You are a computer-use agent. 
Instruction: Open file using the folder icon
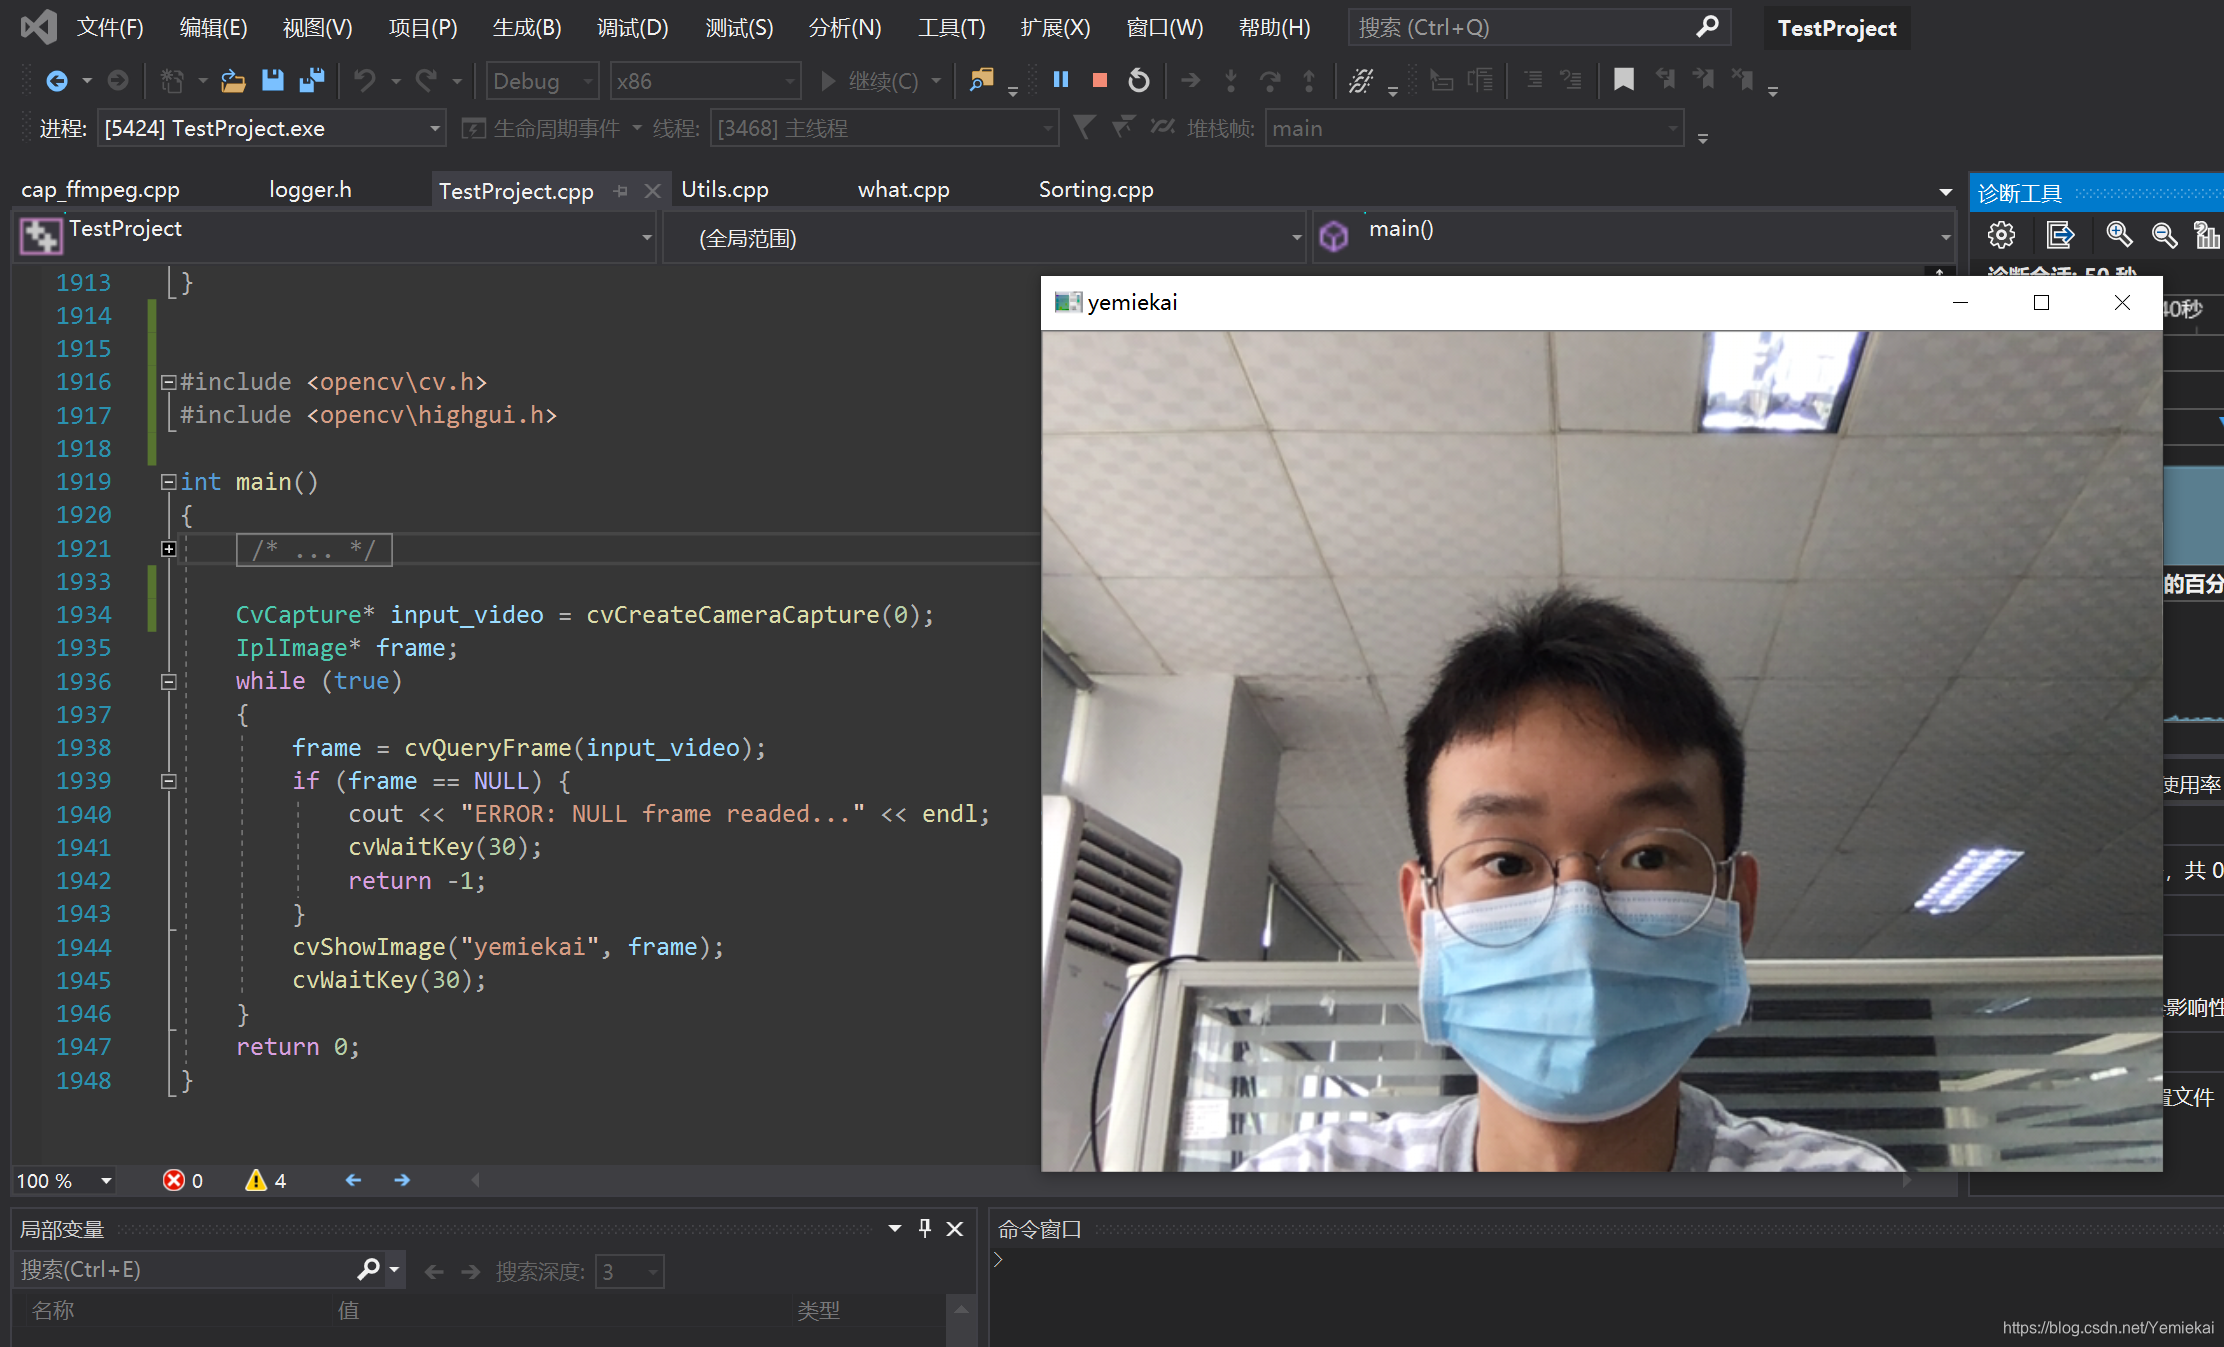coord(233,80)
